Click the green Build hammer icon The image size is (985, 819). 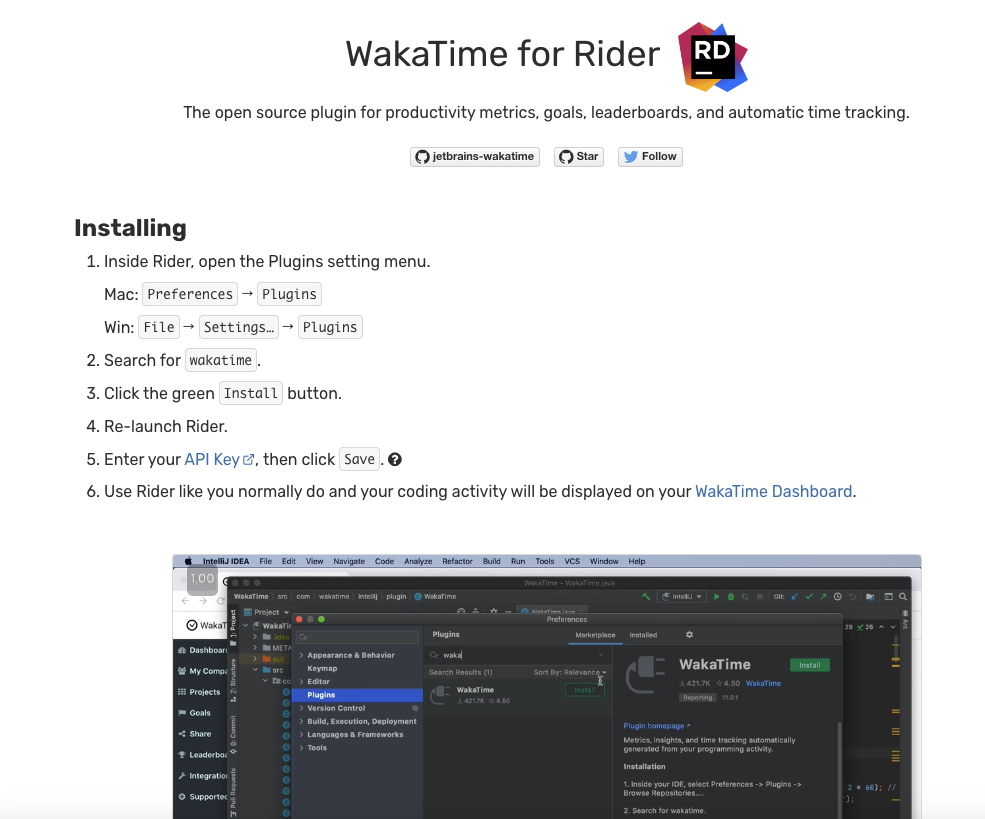point(646,597)
